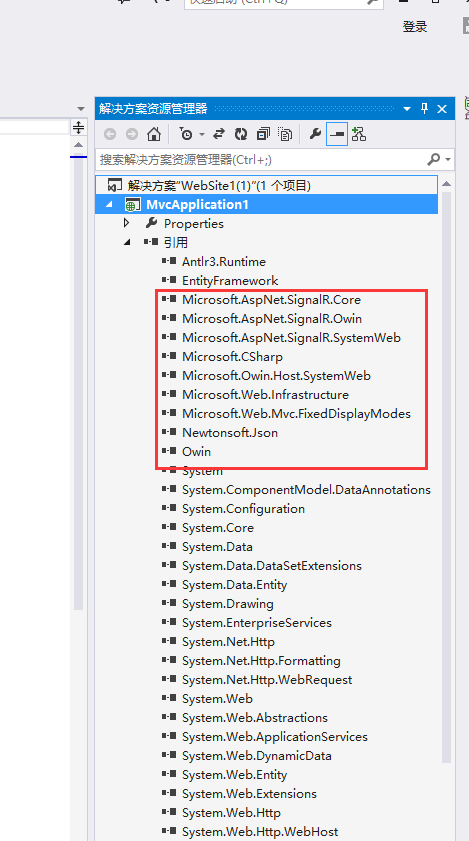Collapse the 引用 references node
Screen dimensions: 469x841
(128, 242)
